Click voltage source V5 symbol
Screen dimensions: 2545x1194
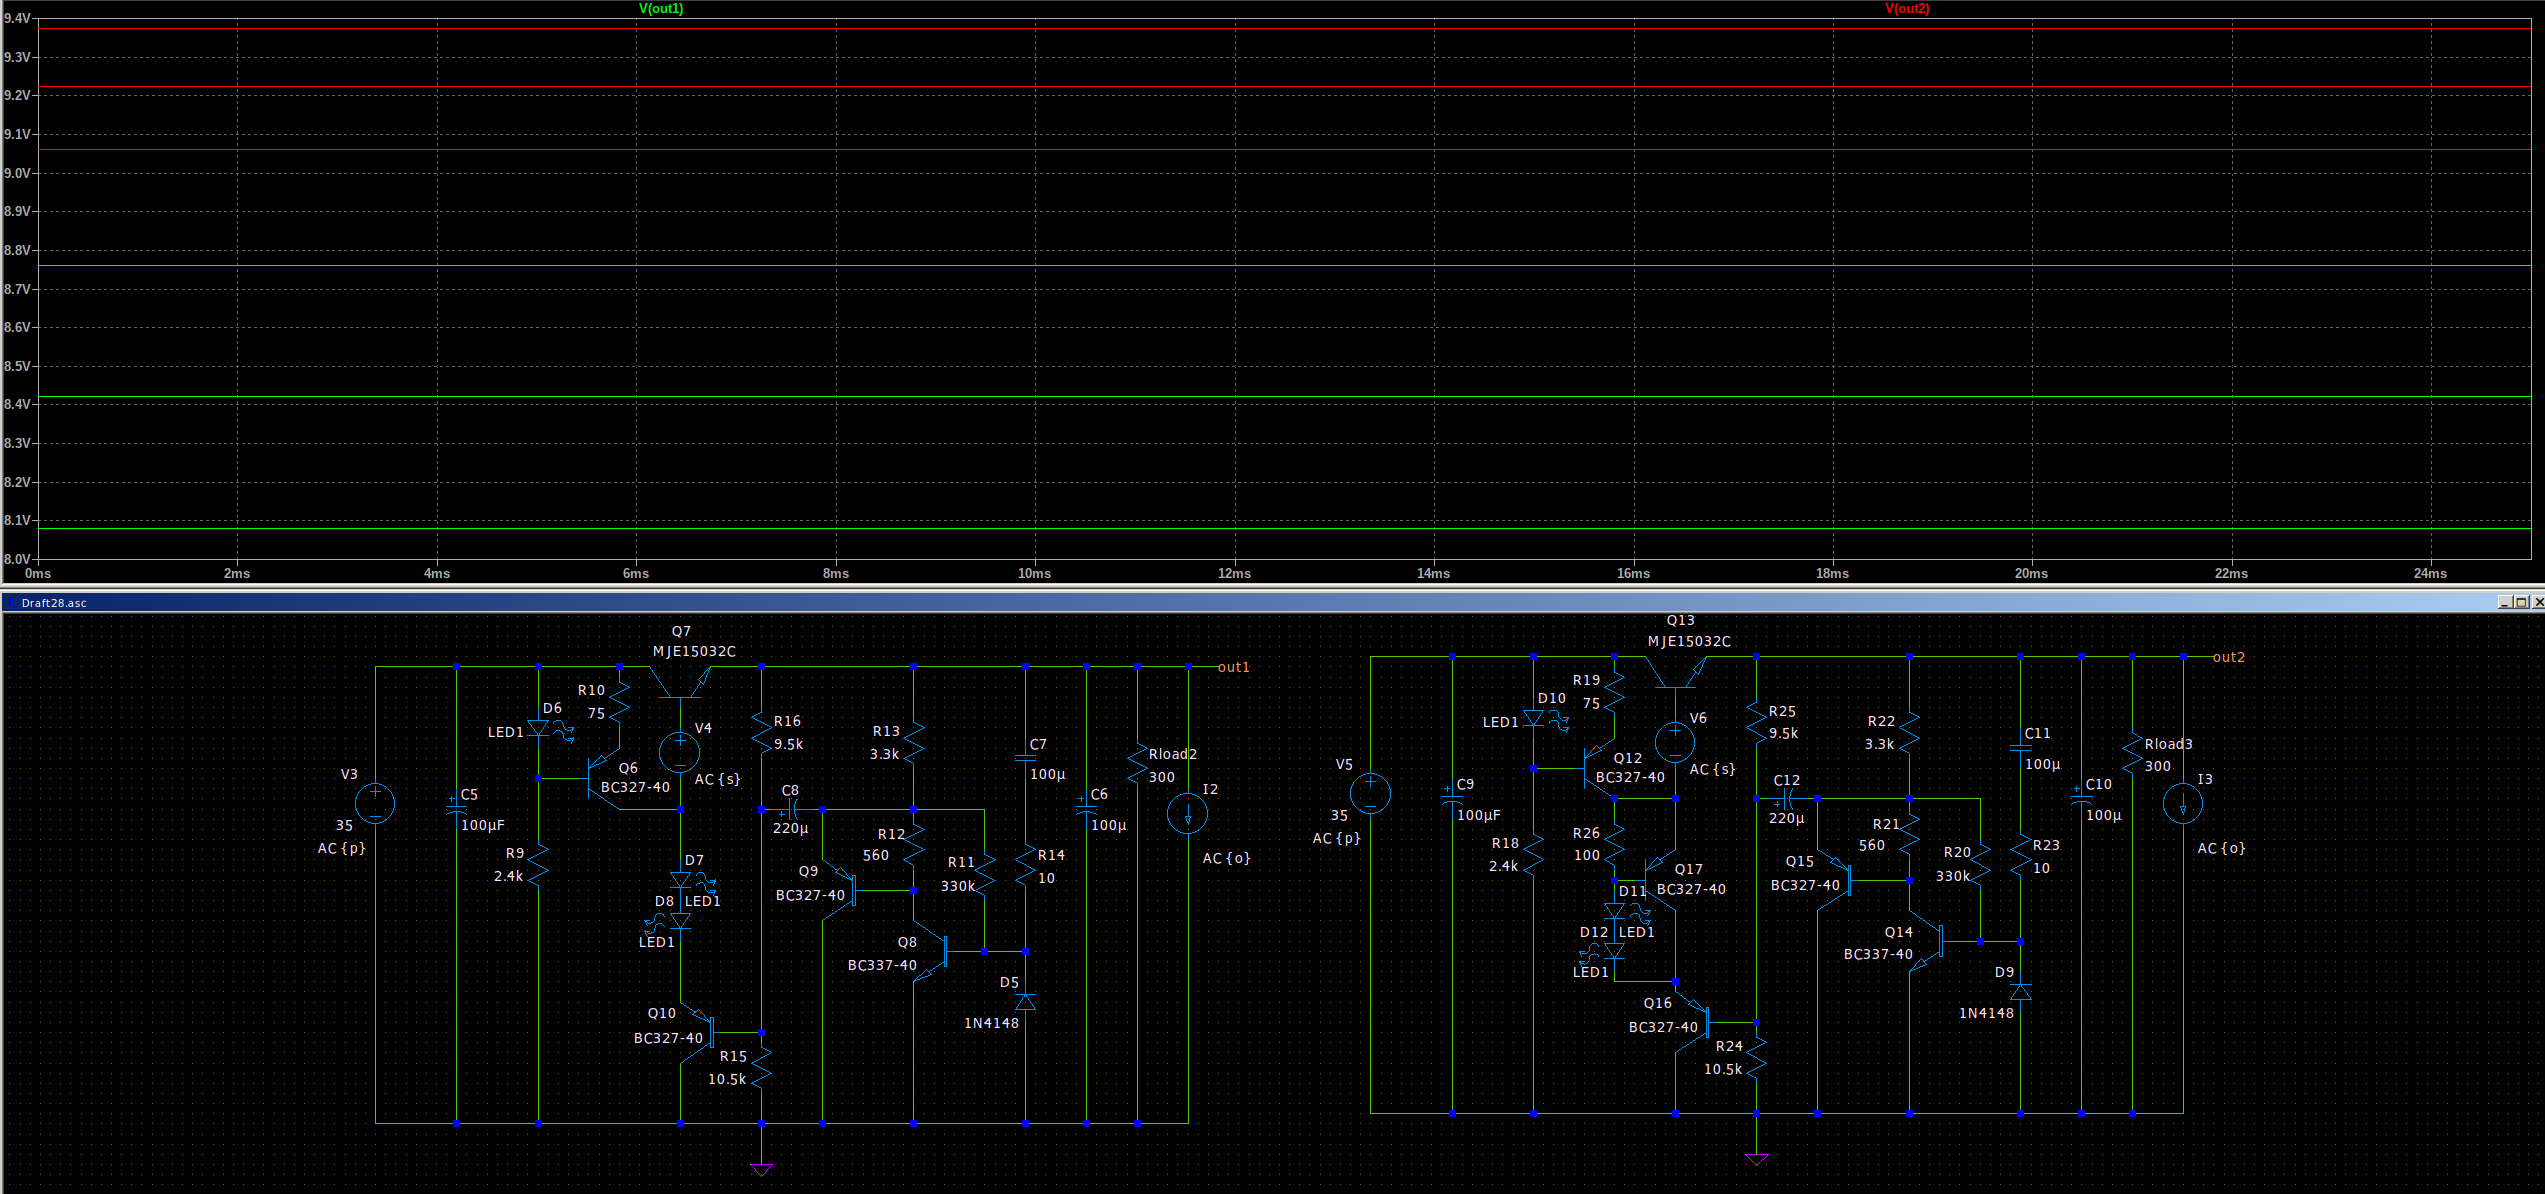(x=1370, y=793)
